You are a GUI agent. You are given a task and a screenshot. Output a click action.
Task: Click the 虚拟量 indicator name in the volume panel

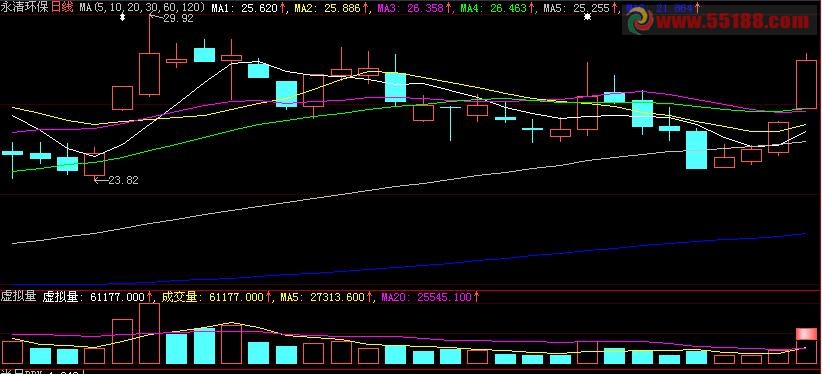click(x=18, y=296)
